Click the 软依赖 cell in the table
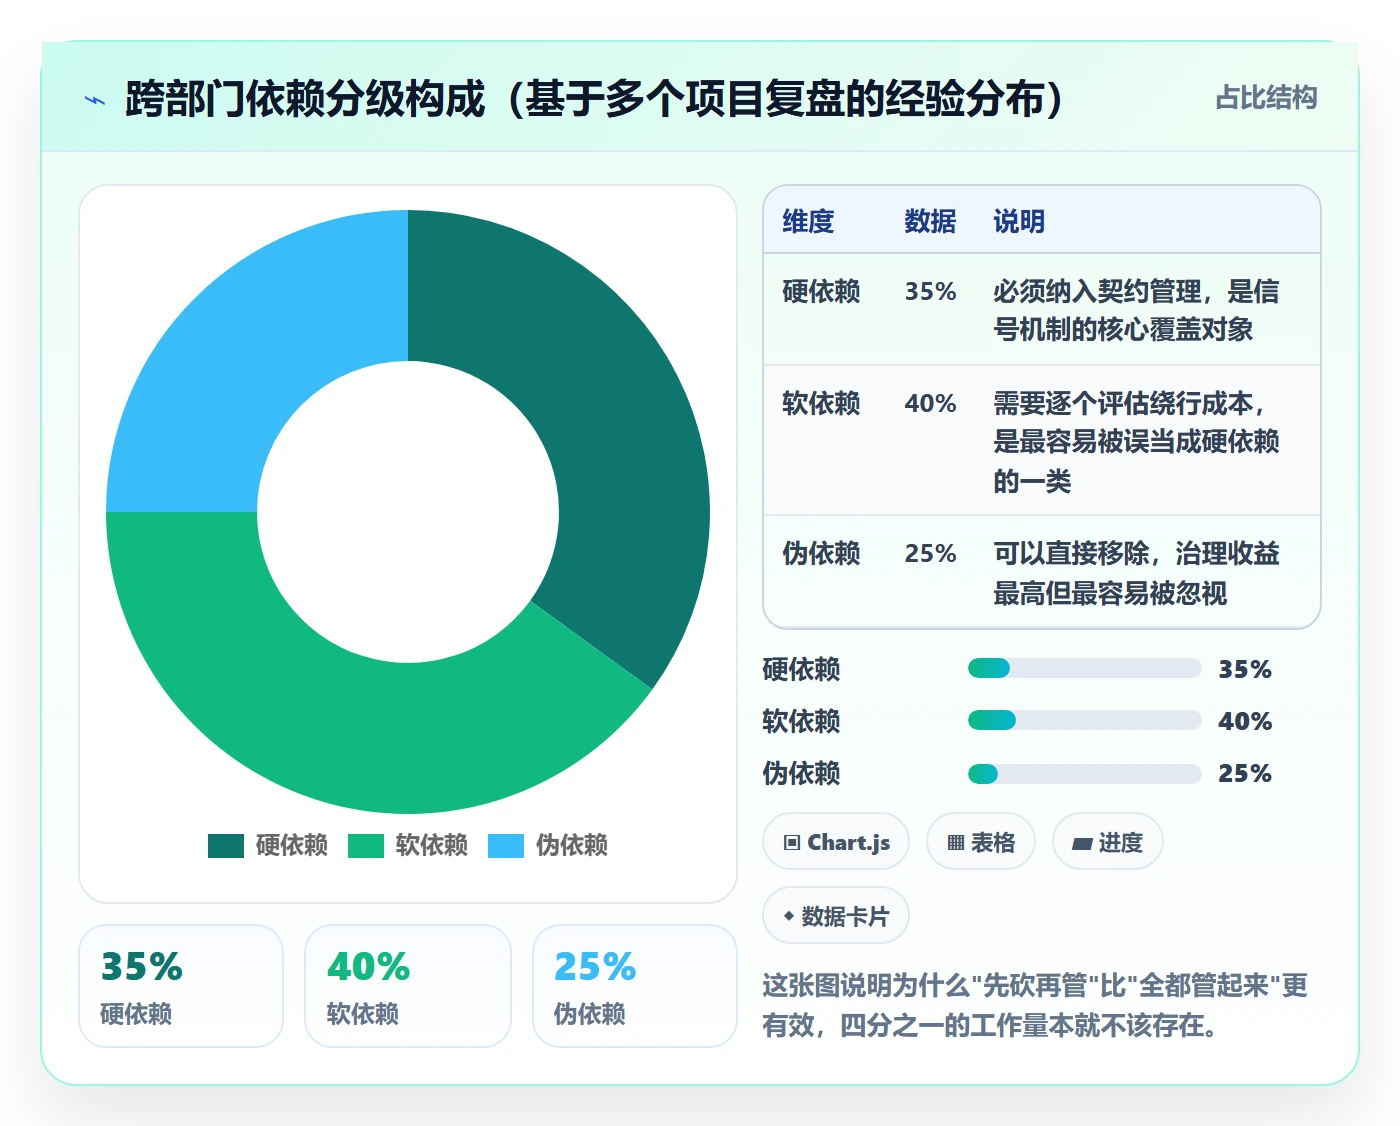 pyautogui.click(x=821, y=403)
